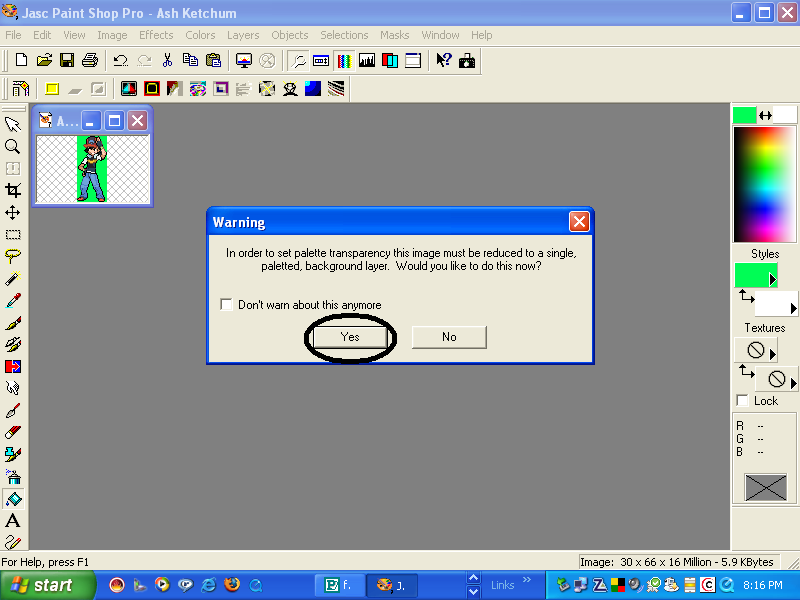The height and width of the screenshot is (600, 800).
Task: Open the Colors menu
Action: click(x=200, y=35)
